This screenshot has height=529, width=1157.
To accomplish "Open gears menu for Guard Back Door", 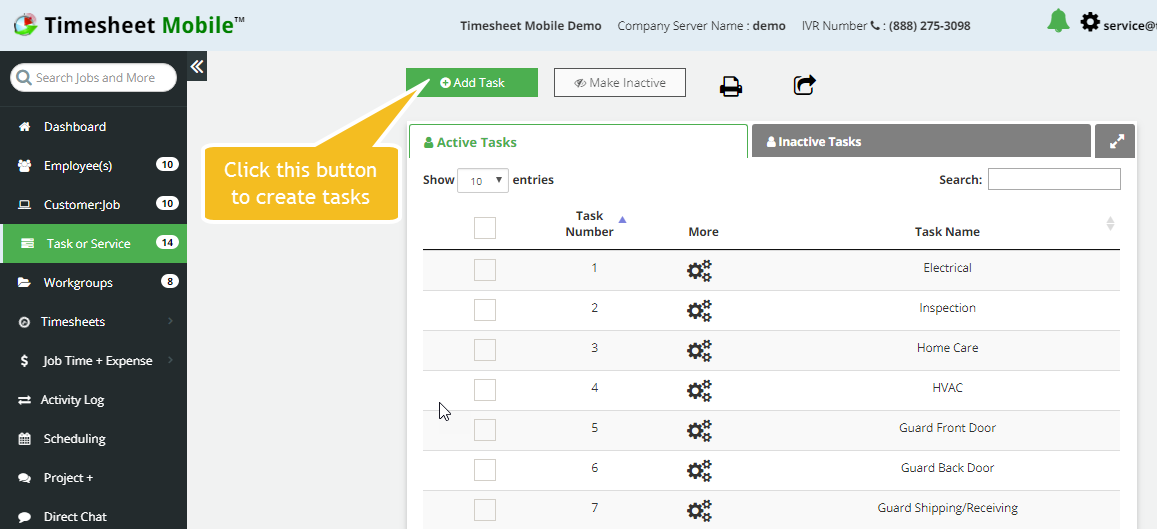I will [x=699, y=470].
